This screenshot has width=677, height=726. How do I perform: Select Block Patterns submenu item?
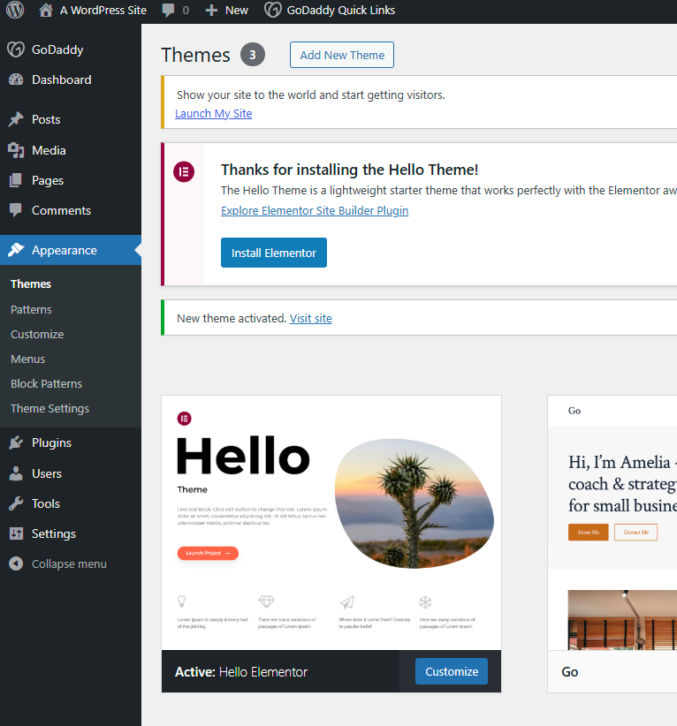(46, 384)
